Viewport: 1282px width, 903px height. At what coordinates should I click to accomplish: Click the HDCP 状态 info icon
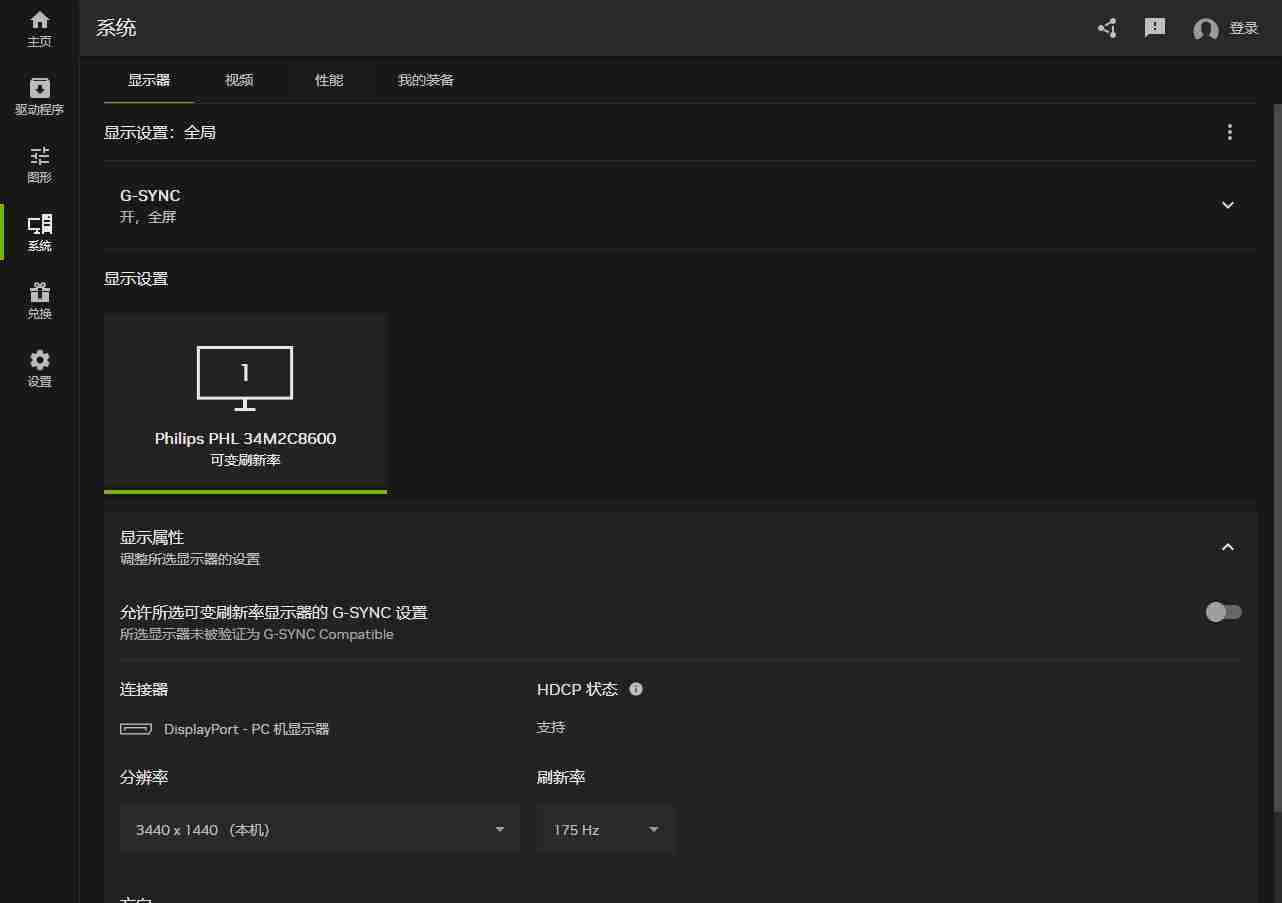coord(637,688)
